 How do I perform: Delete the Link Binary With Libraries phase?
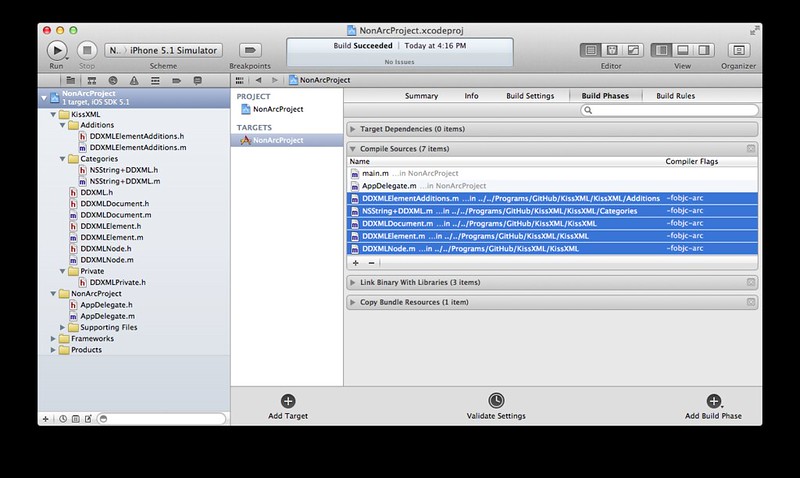pos(751,282)
